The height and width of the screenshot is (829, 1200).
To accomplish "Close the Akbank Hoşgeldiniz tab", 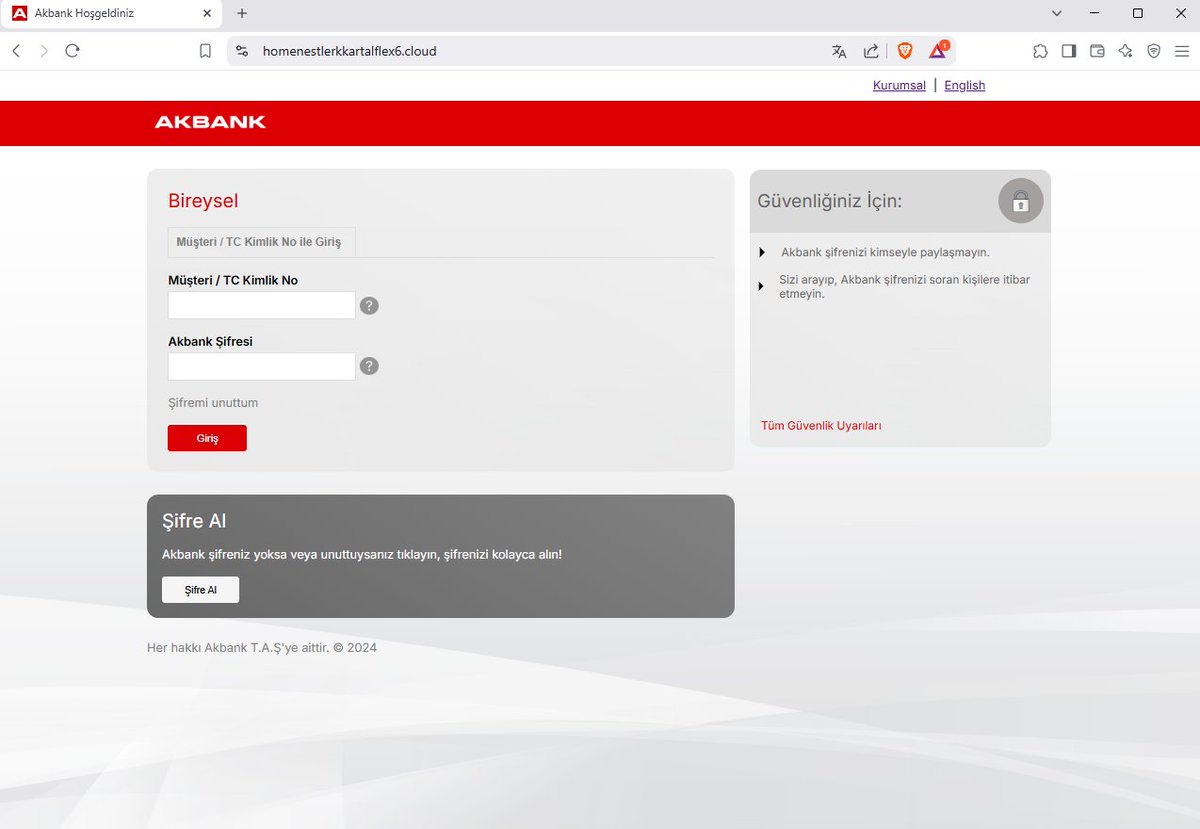I will pos(207,14).
